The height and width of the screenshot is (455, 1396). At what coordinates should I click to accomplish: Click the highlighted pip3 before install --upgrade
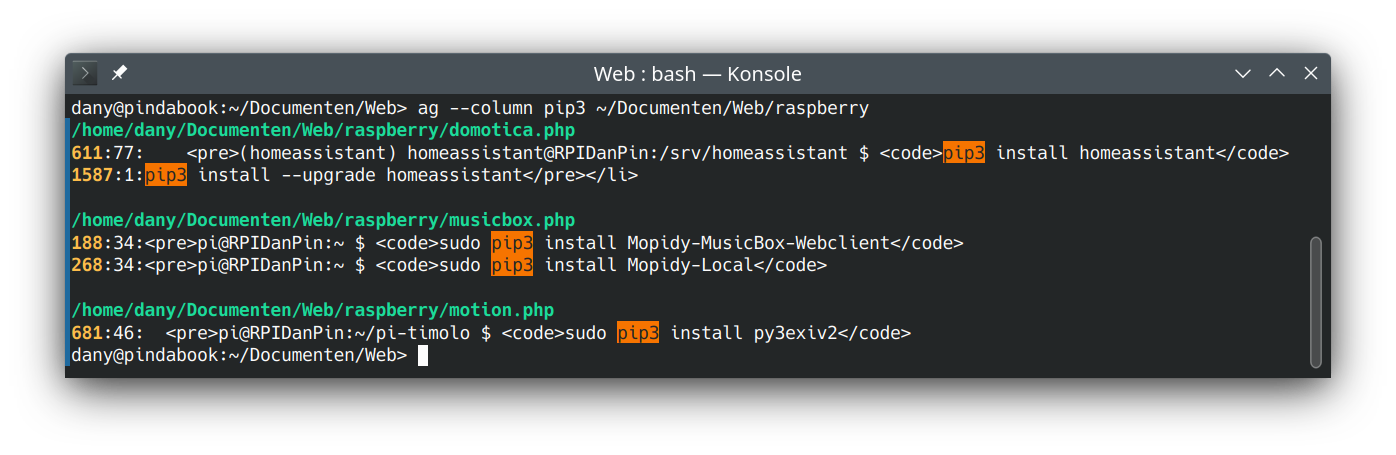click(166, 175)
